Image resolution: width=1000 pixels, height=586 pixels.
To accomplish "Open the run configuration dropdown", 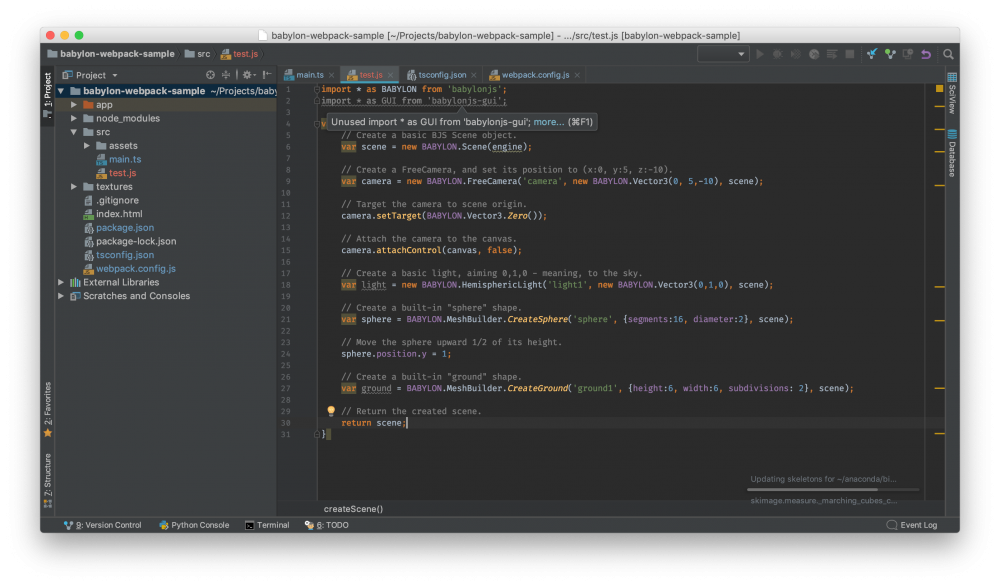I will 723,54.
